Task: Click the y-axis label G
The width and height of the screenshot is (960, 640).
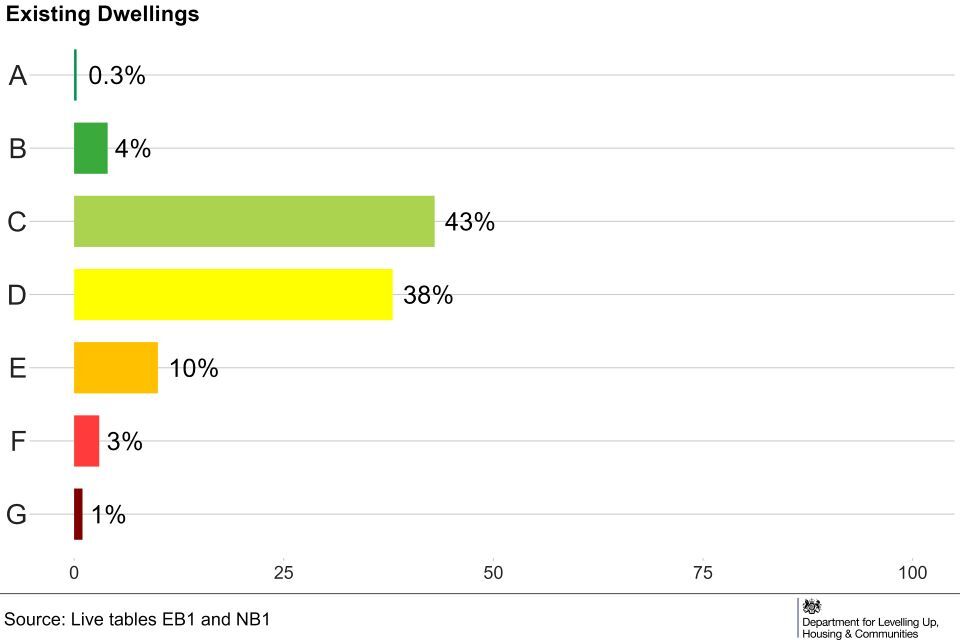Action: [x=17, y=515]
